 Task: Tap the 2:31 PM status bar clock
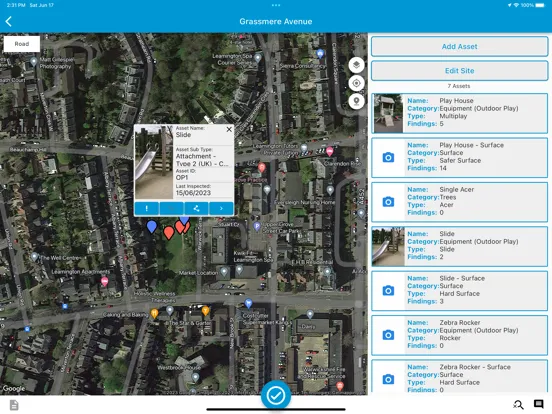coord(16,5)
